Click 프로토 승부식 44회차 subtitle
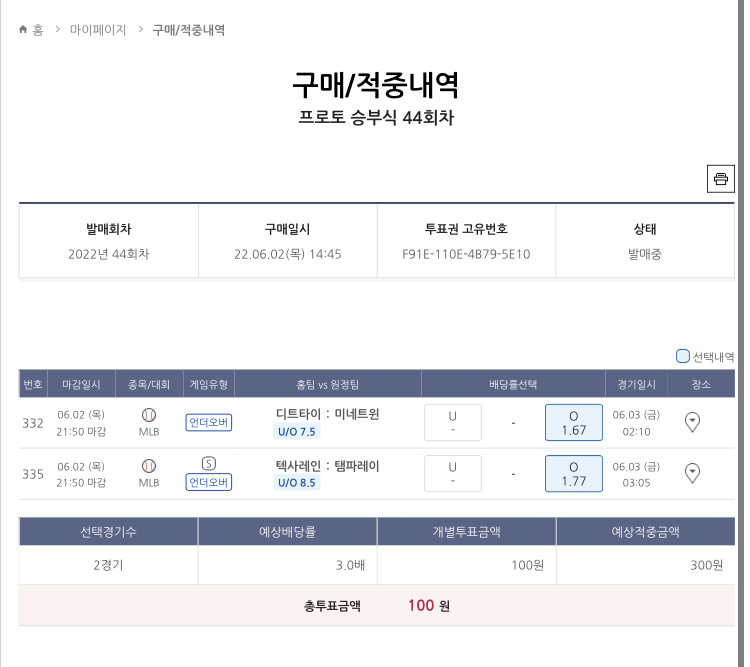Screen dimensions: 750x667 [376, 117]
